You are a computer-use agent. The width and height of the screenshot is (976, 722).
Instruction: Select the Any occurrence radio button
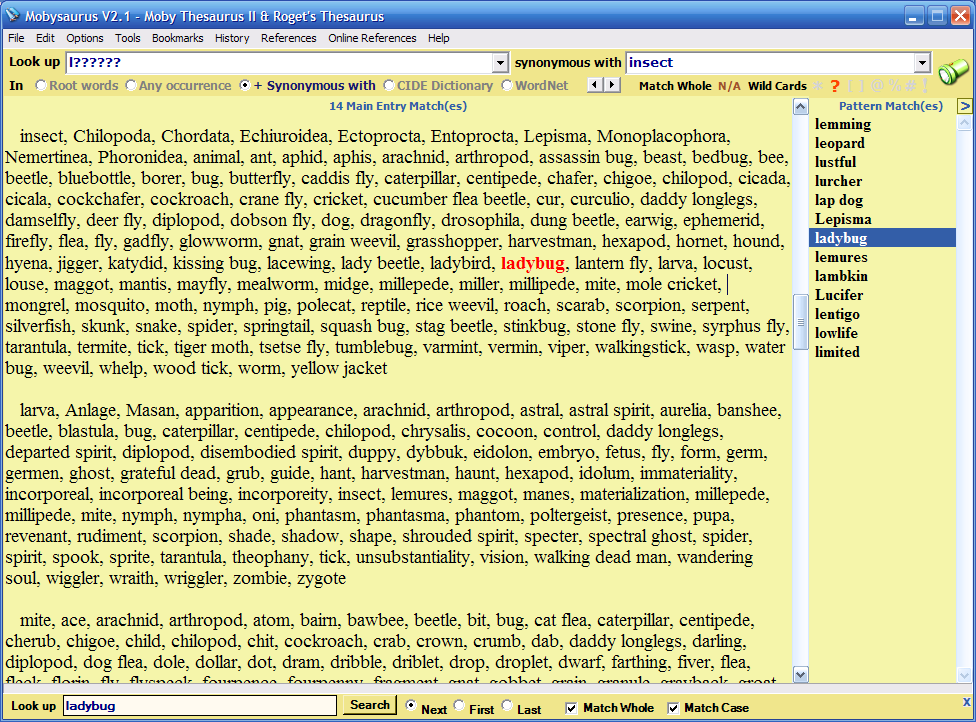pyautogui.click(x=131, y=85)
